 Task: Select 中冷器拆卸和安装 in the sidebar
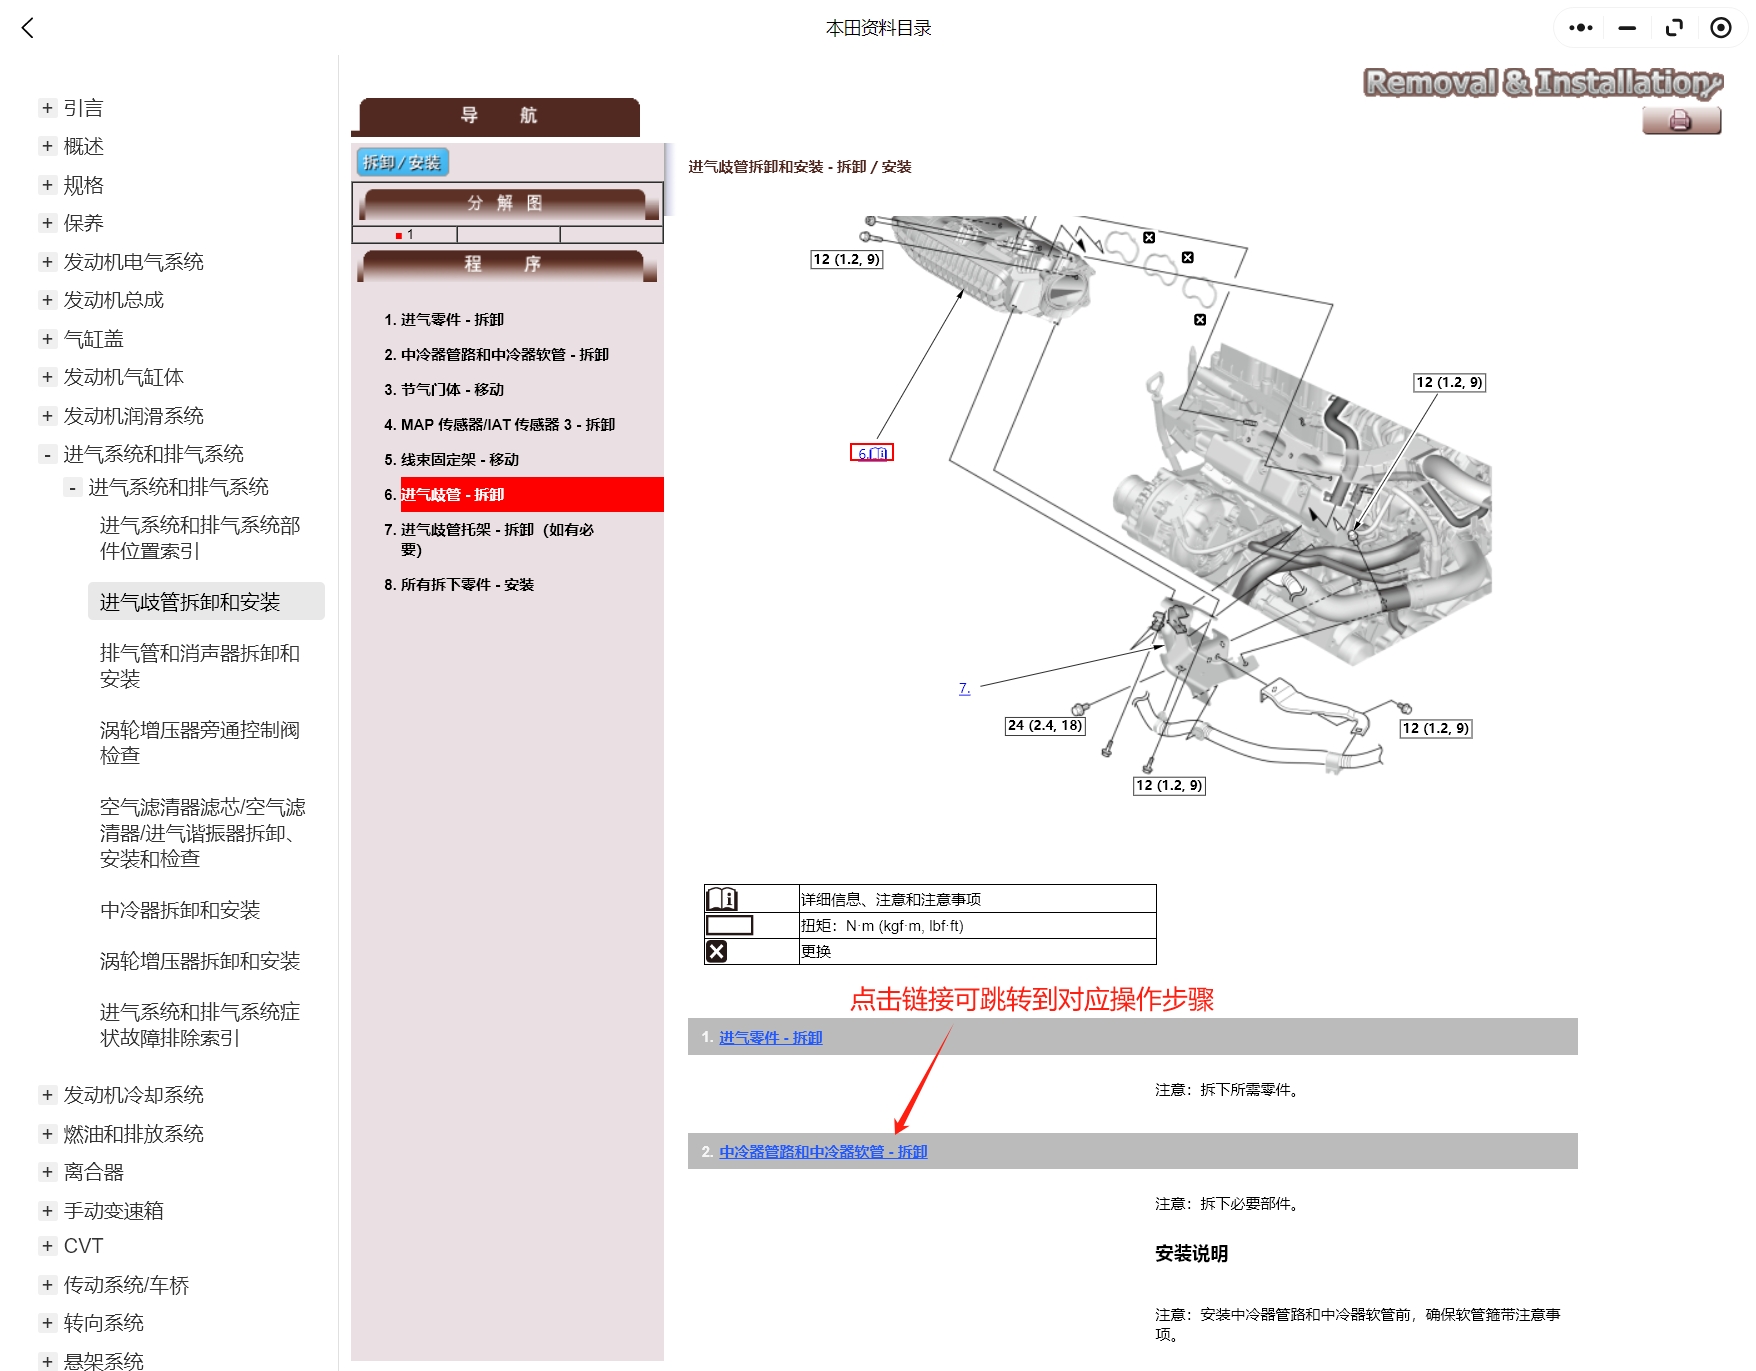click(182, 910)
